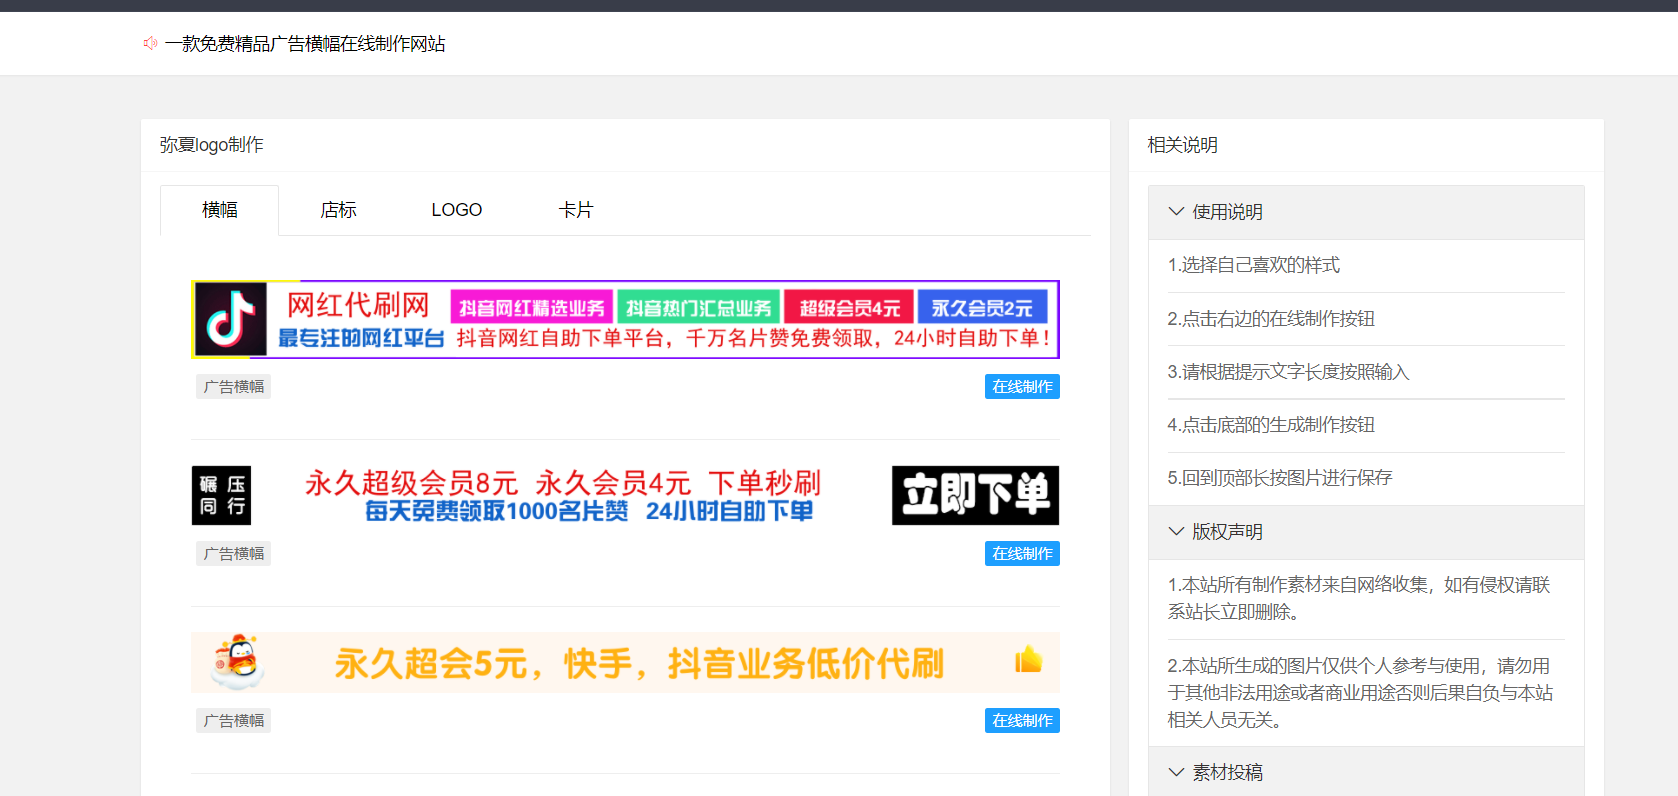Open the LOGO tab
Screen dimensions: 1678x796
pos(456,210)
